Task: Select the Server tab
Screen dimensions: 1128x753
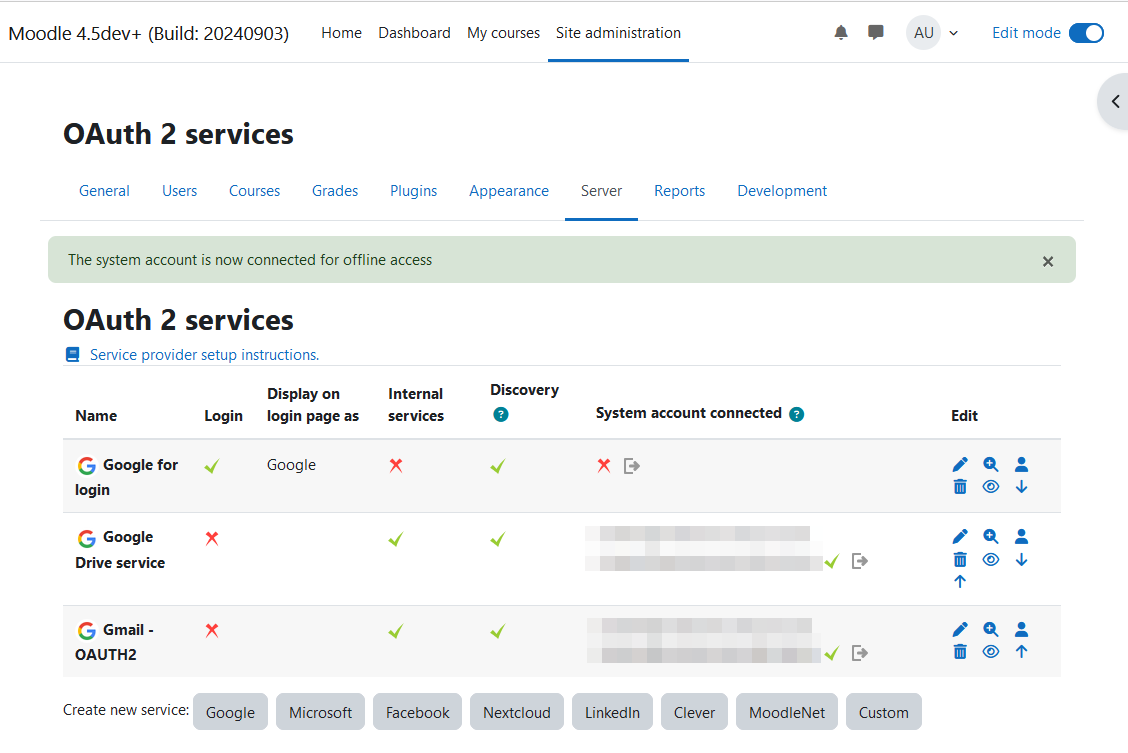Action: 601,191
